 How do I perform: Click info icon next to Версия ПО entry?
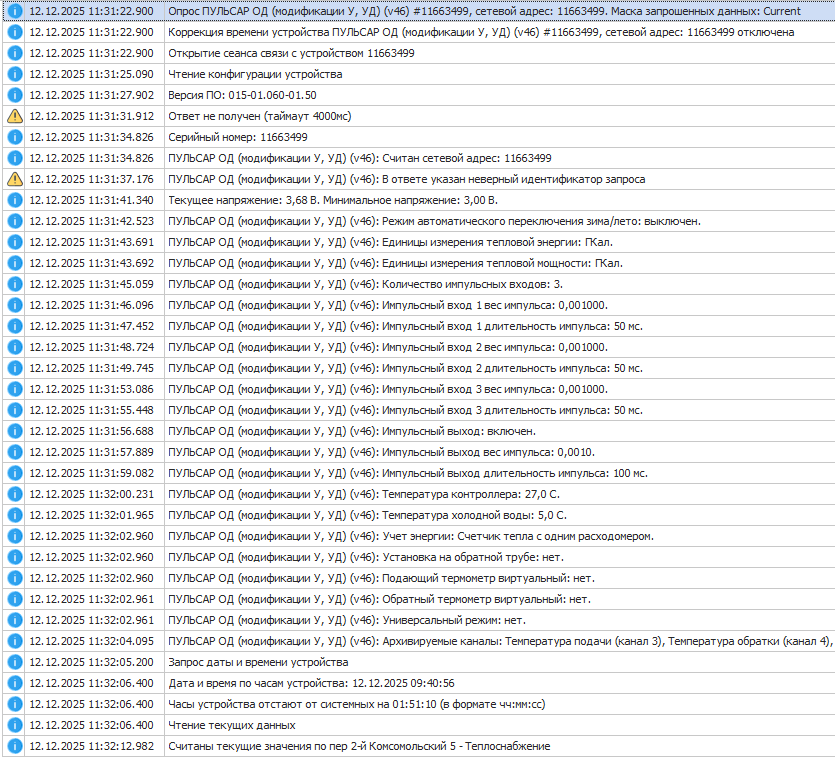[14, 95]
